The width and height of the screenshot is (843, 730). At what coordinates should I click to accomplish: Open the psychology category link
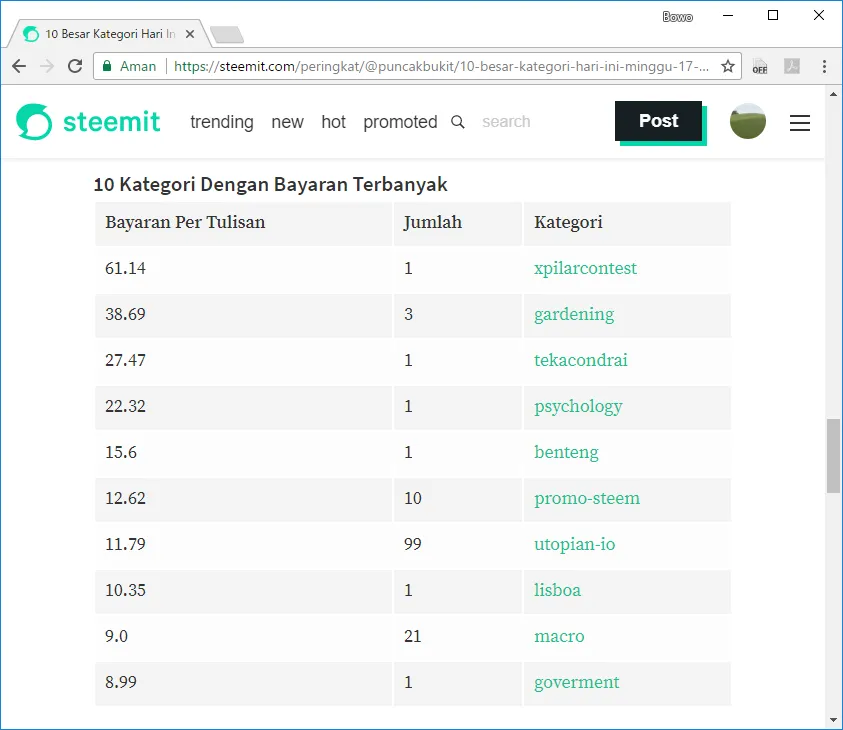pyautogui.click(x=578, y=406)
